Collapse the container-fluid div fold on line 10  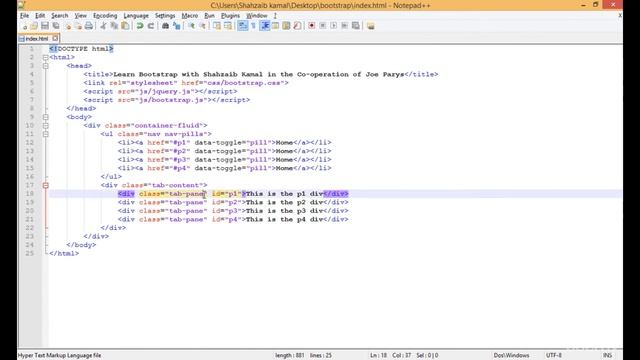click(46, 126)
